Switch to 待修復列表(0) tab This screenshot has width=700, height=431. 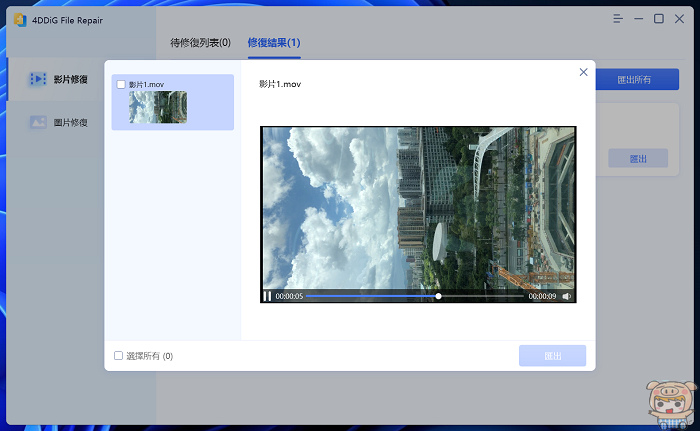coord(198,42)
